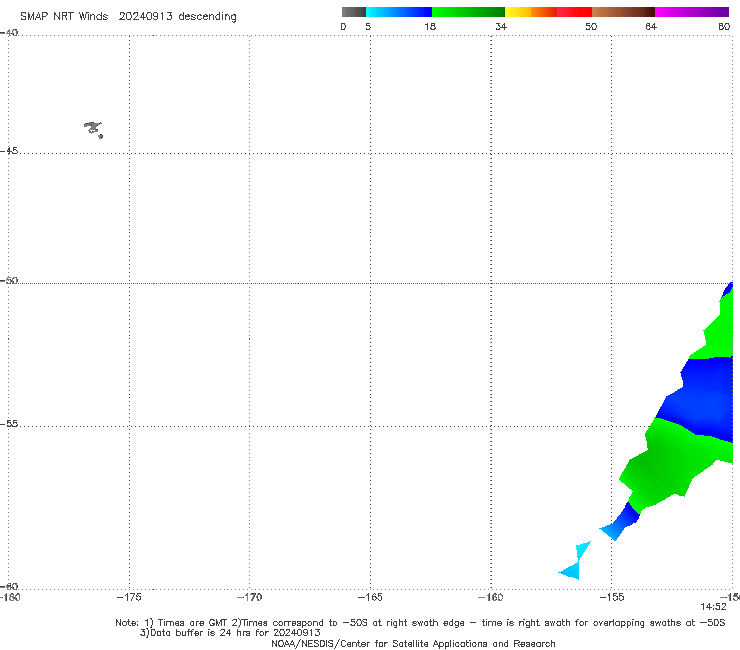Click the yellow-orange segment of the color bar
Image resolution: width=740 pixels, height=650 pixels.
pyautogui.click(x=530, y=12)
